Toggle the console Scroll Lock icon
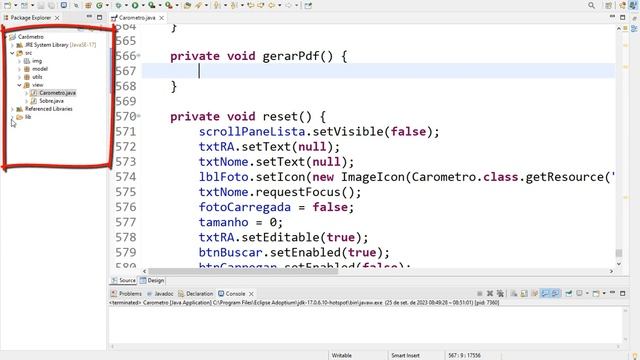Screen dimensions: 640x360 click(524, 293)
